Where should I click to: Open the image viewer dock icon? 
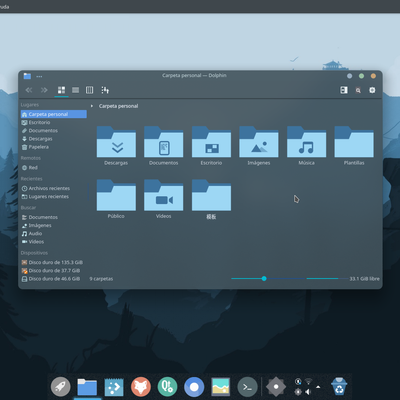click(221, 387)
